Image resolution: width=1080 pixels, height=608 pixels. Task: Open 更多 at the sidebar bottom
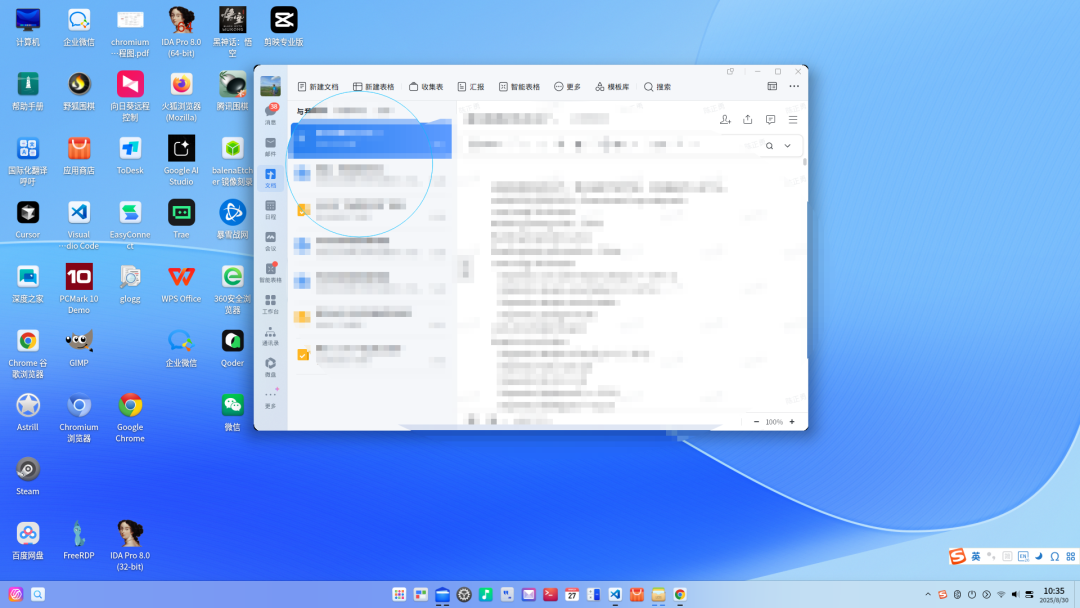coord(270,398)
